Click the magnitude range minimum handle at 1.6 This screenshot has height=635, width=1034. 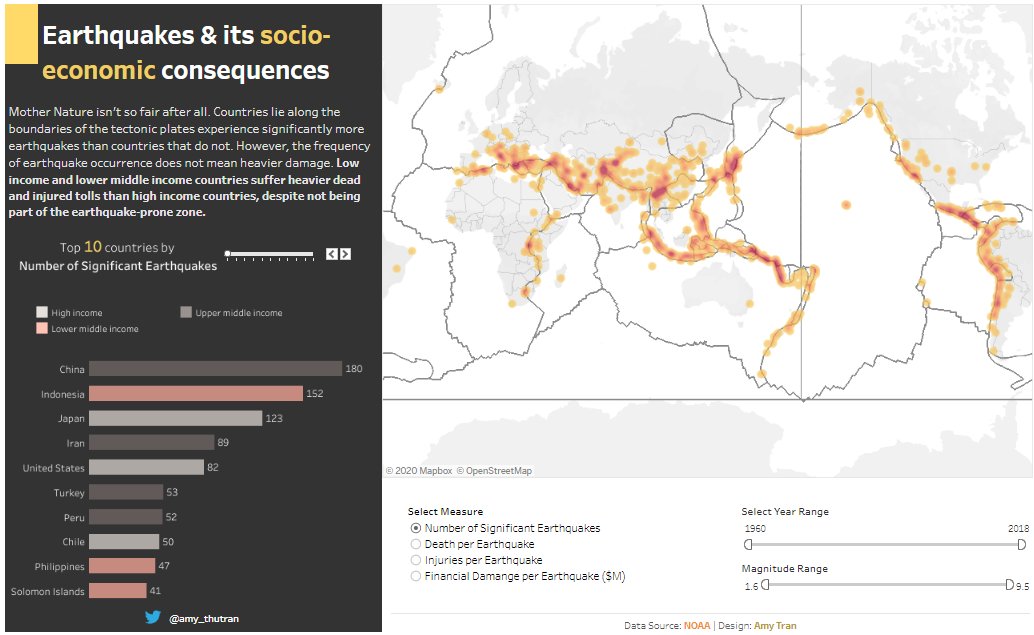[765, 585]
